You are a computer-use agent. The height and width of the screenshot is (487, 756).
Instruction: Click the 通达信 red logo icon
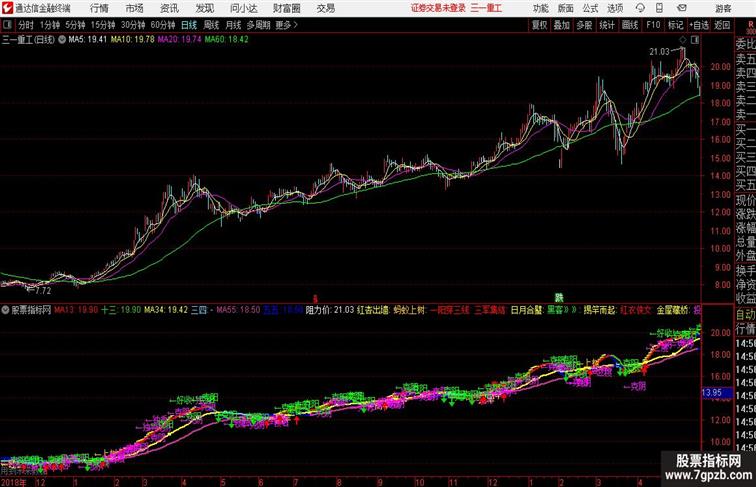pos(8,8)
